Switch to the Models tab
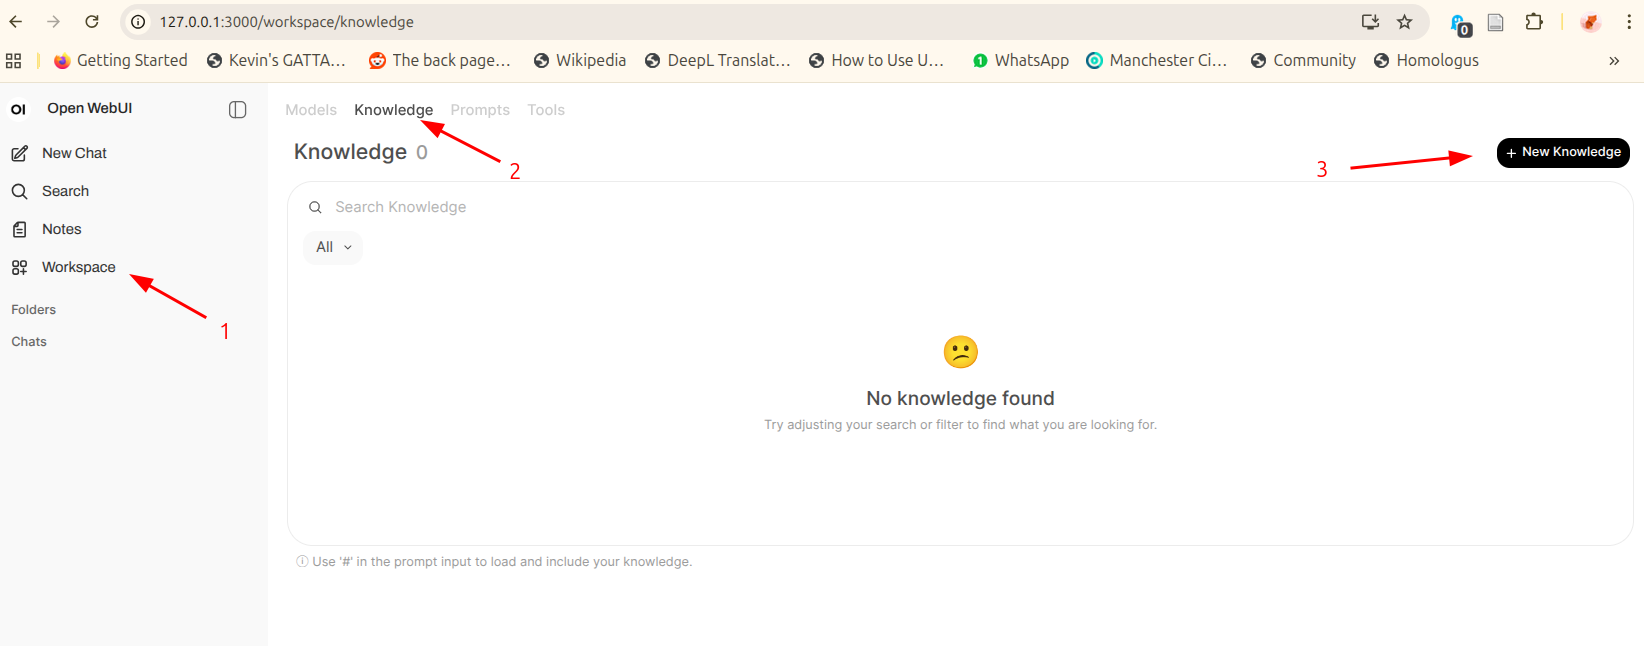This screenshot has width=1644, height=646. pos(311,110)
